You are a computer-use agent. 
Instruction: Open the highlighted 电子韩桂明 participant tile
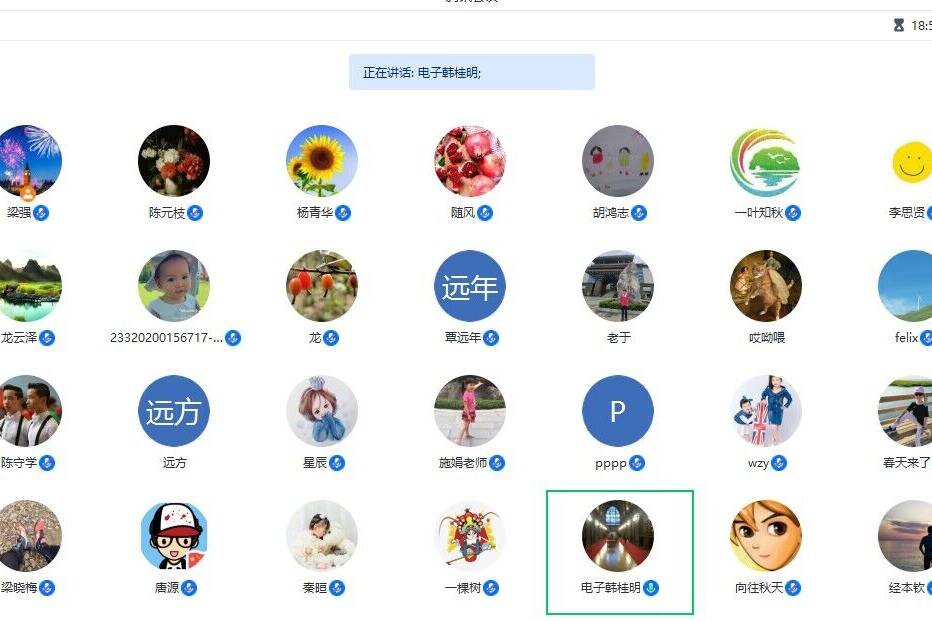coord(619,552)
